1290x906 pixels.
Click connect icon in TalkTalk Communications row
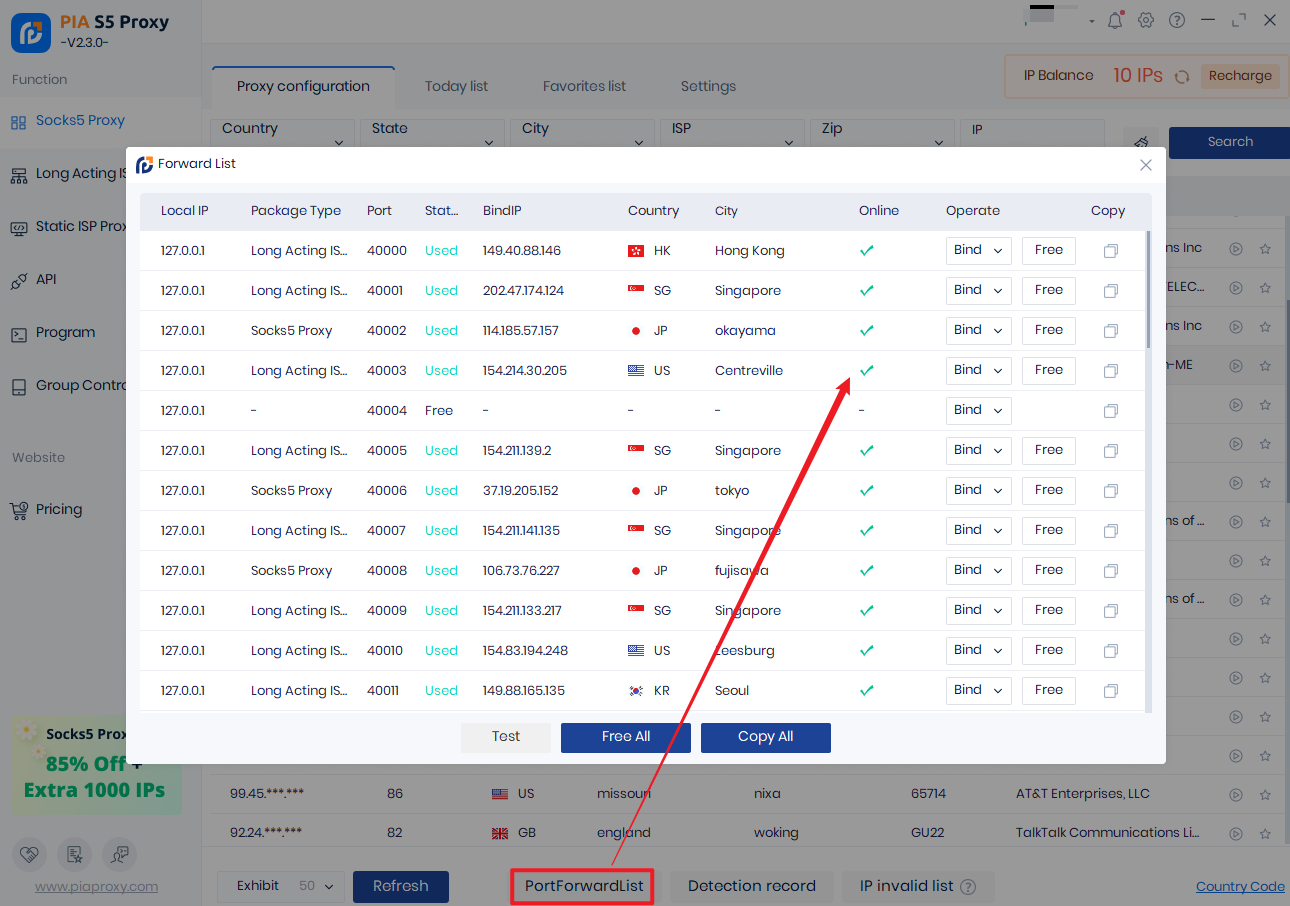[x=1236, y=833]
